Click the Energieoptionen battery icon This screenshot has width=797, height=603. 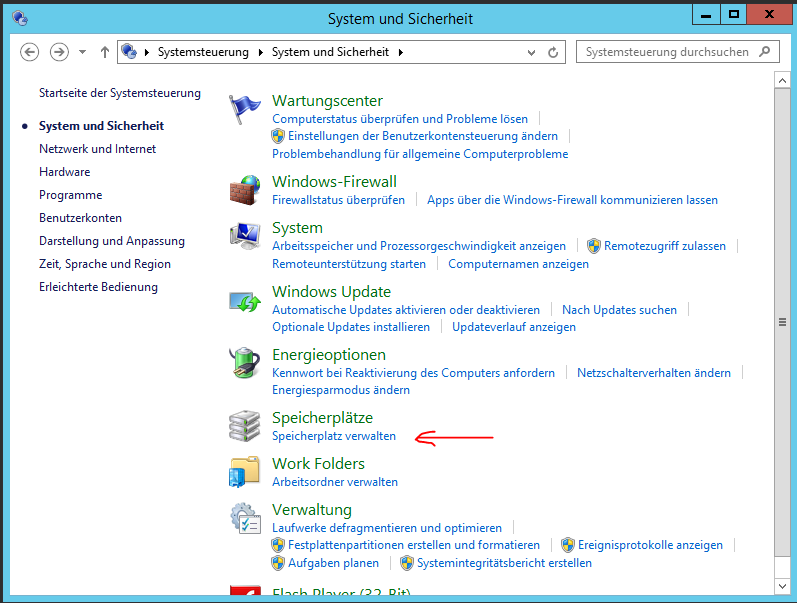244,363
